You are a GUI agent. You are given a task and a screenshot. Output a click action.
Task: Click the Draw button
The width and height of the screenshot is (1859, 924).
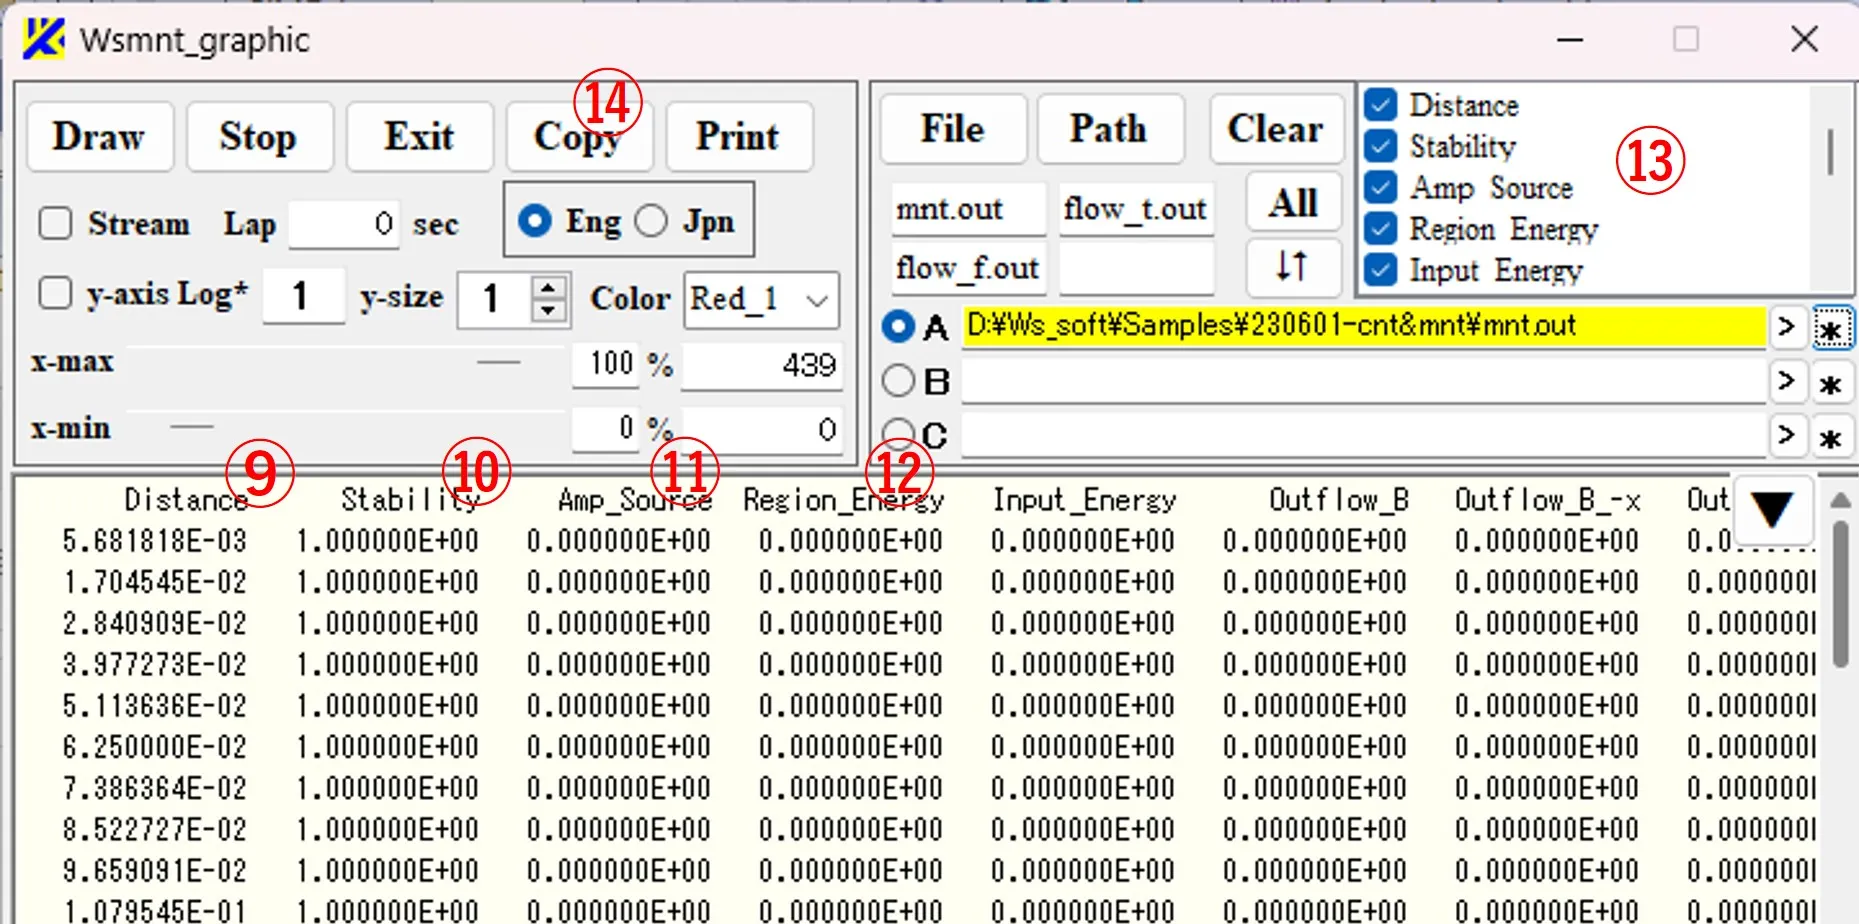tap(100, 136)
